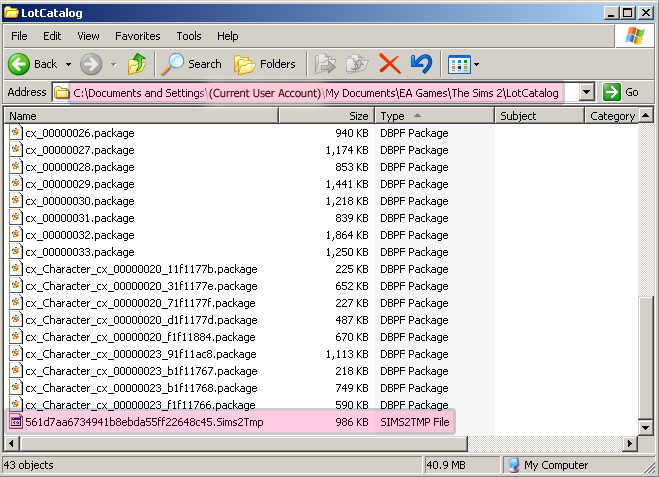Screen dimensions: 659x477
Task: Open the View menu
Action: tap(88, 36)
